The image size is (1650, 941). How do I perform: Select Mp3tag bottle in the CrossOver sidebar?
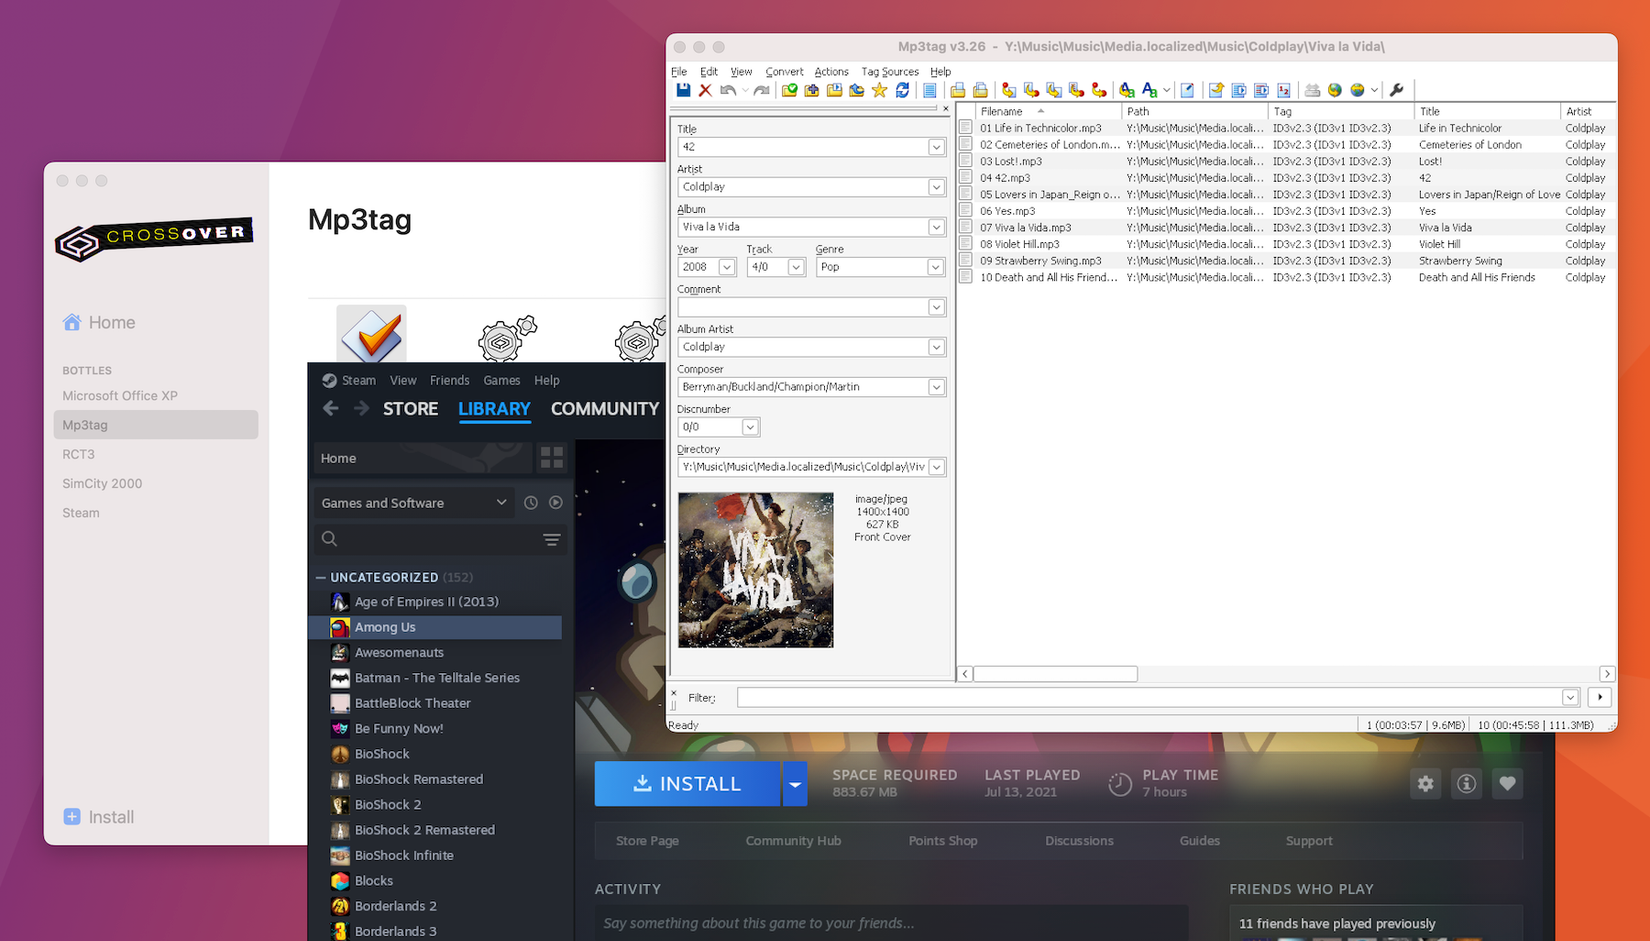83,424
